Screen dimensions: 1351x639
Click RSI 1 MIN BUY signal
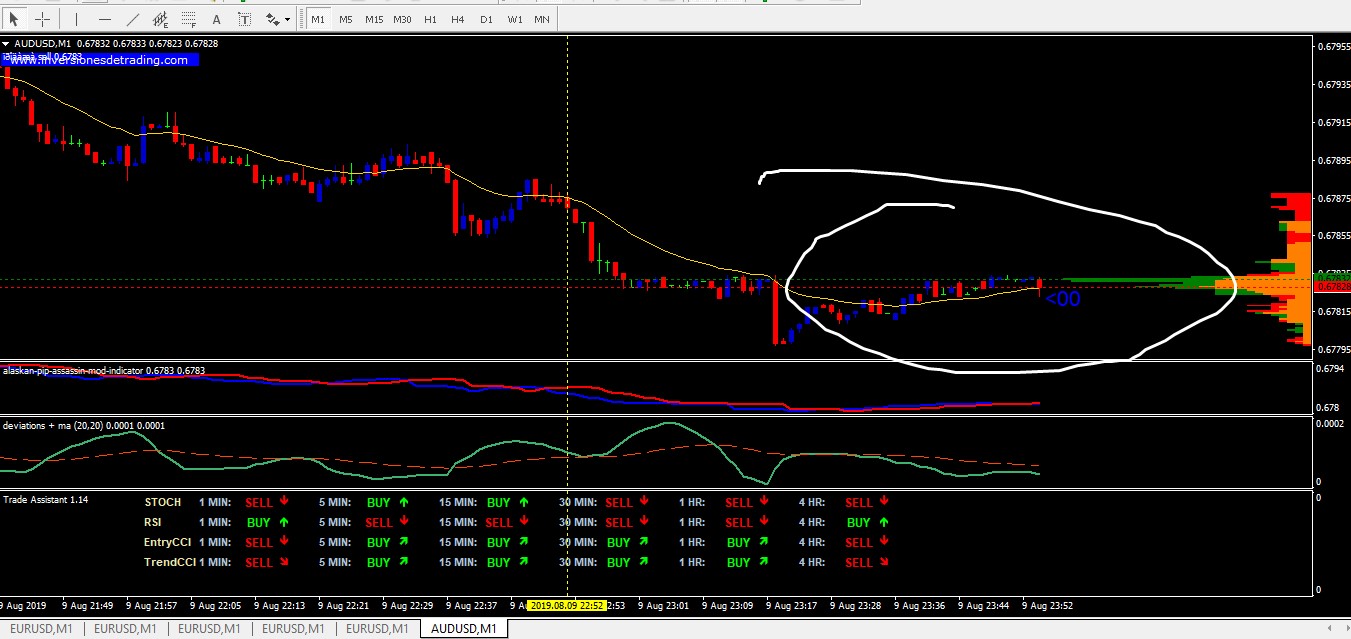[266, 523]
